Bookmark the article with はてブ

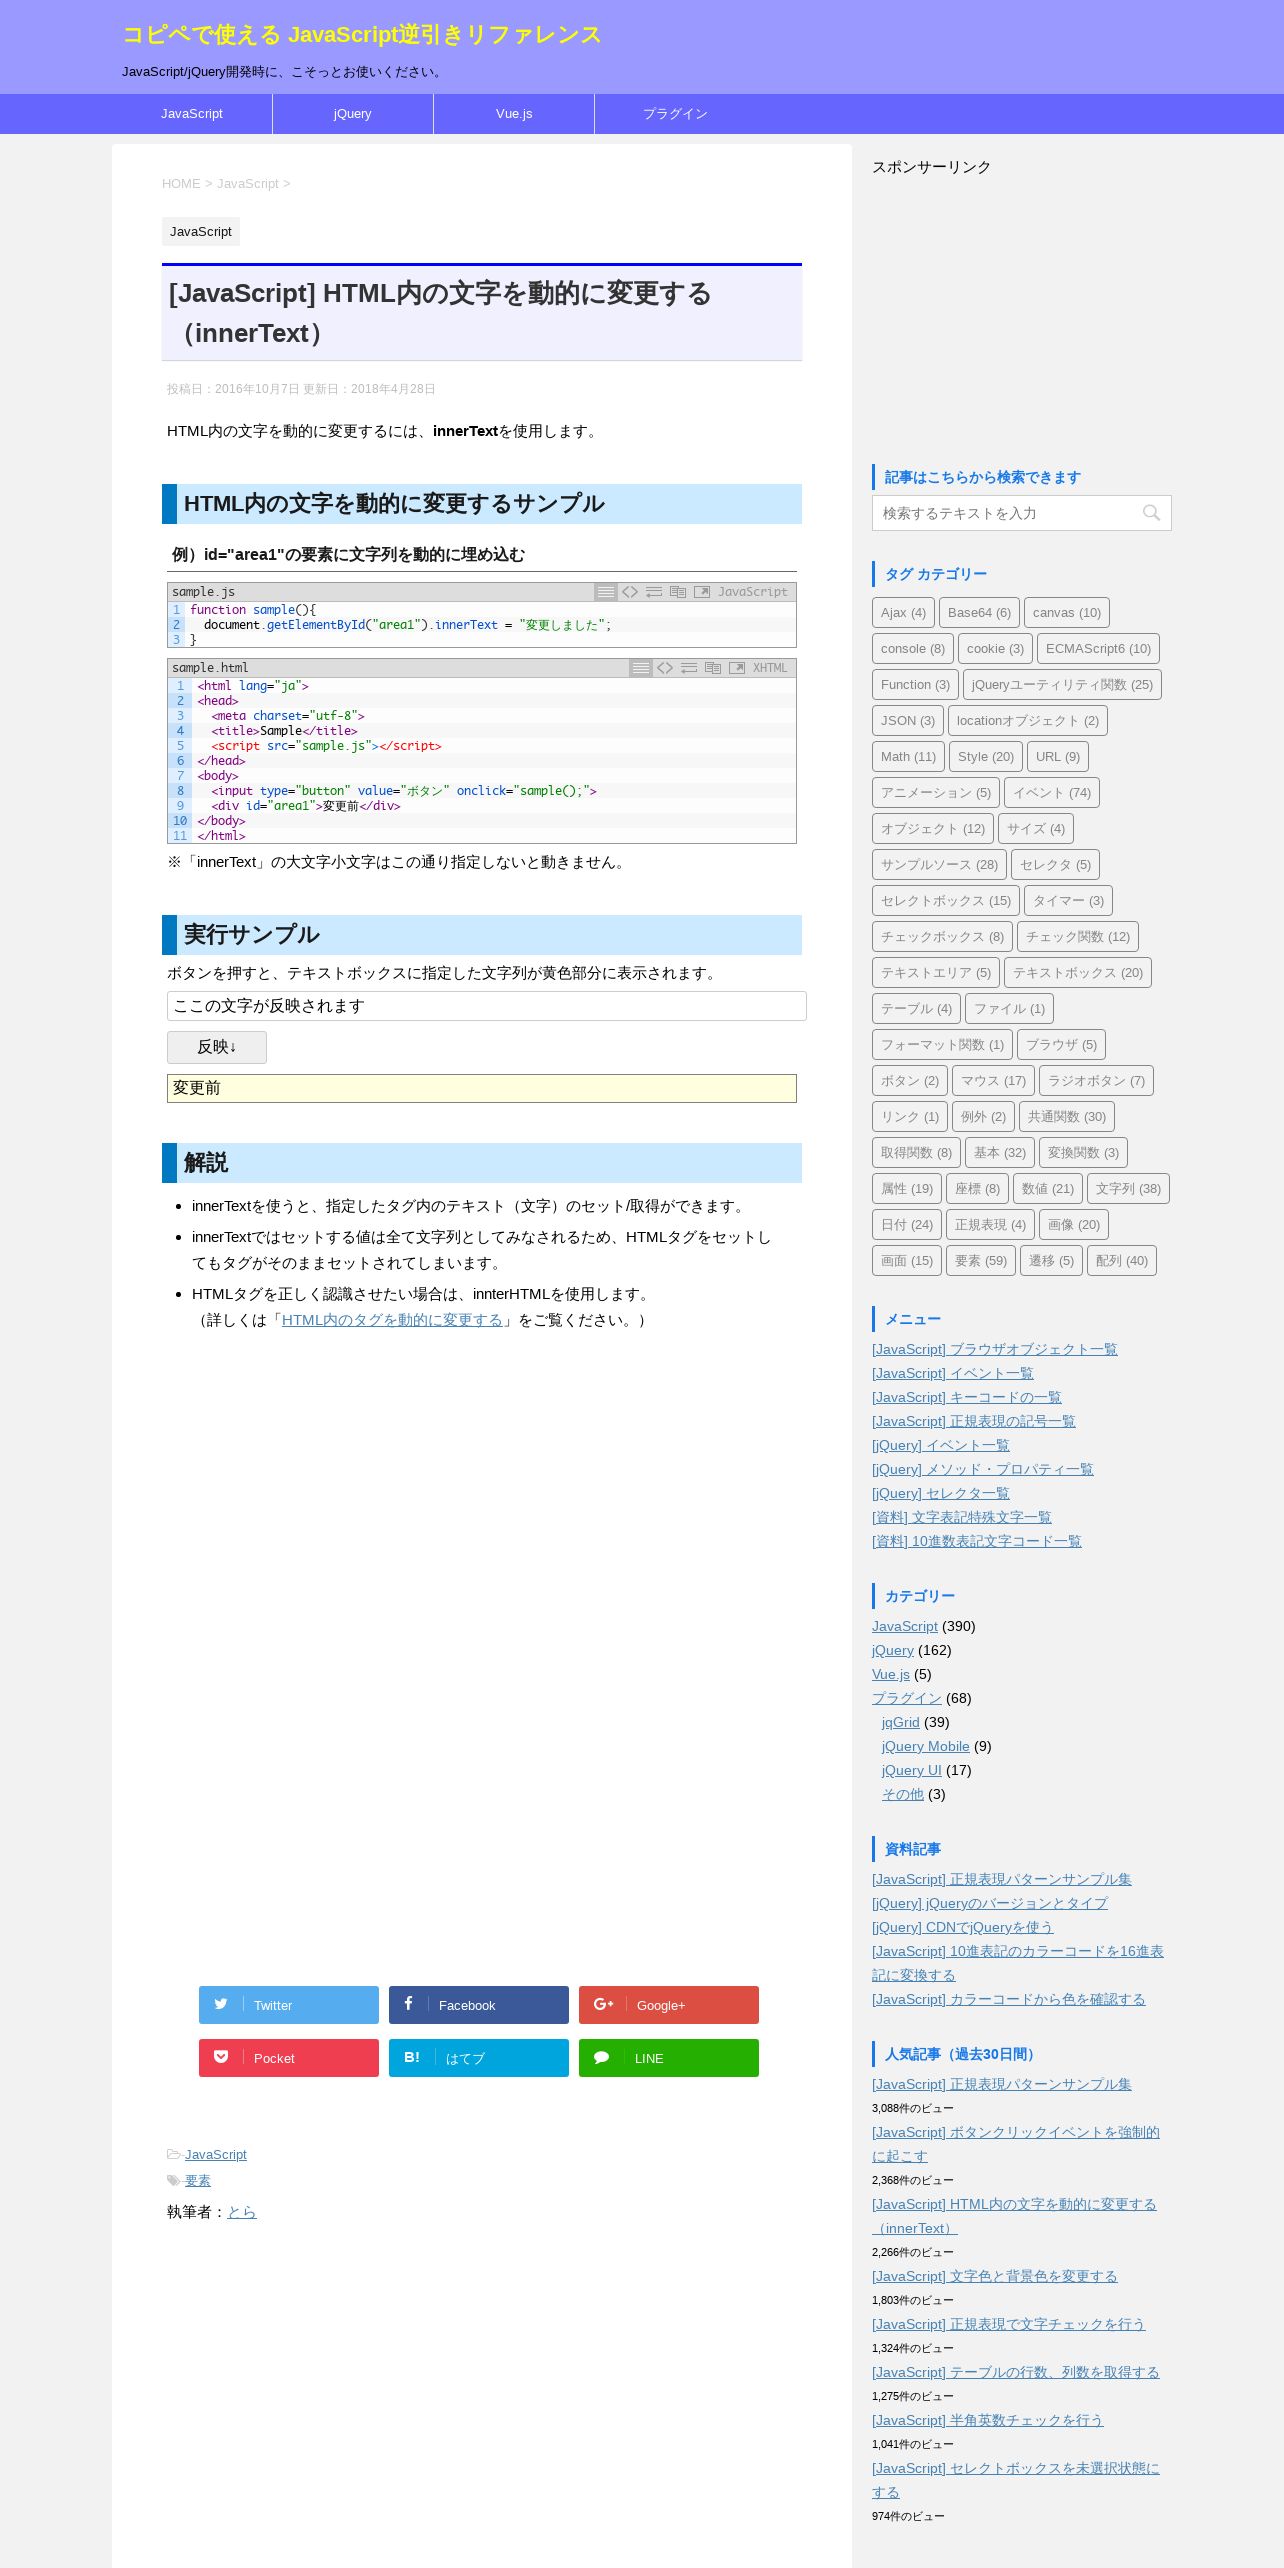479,2058
